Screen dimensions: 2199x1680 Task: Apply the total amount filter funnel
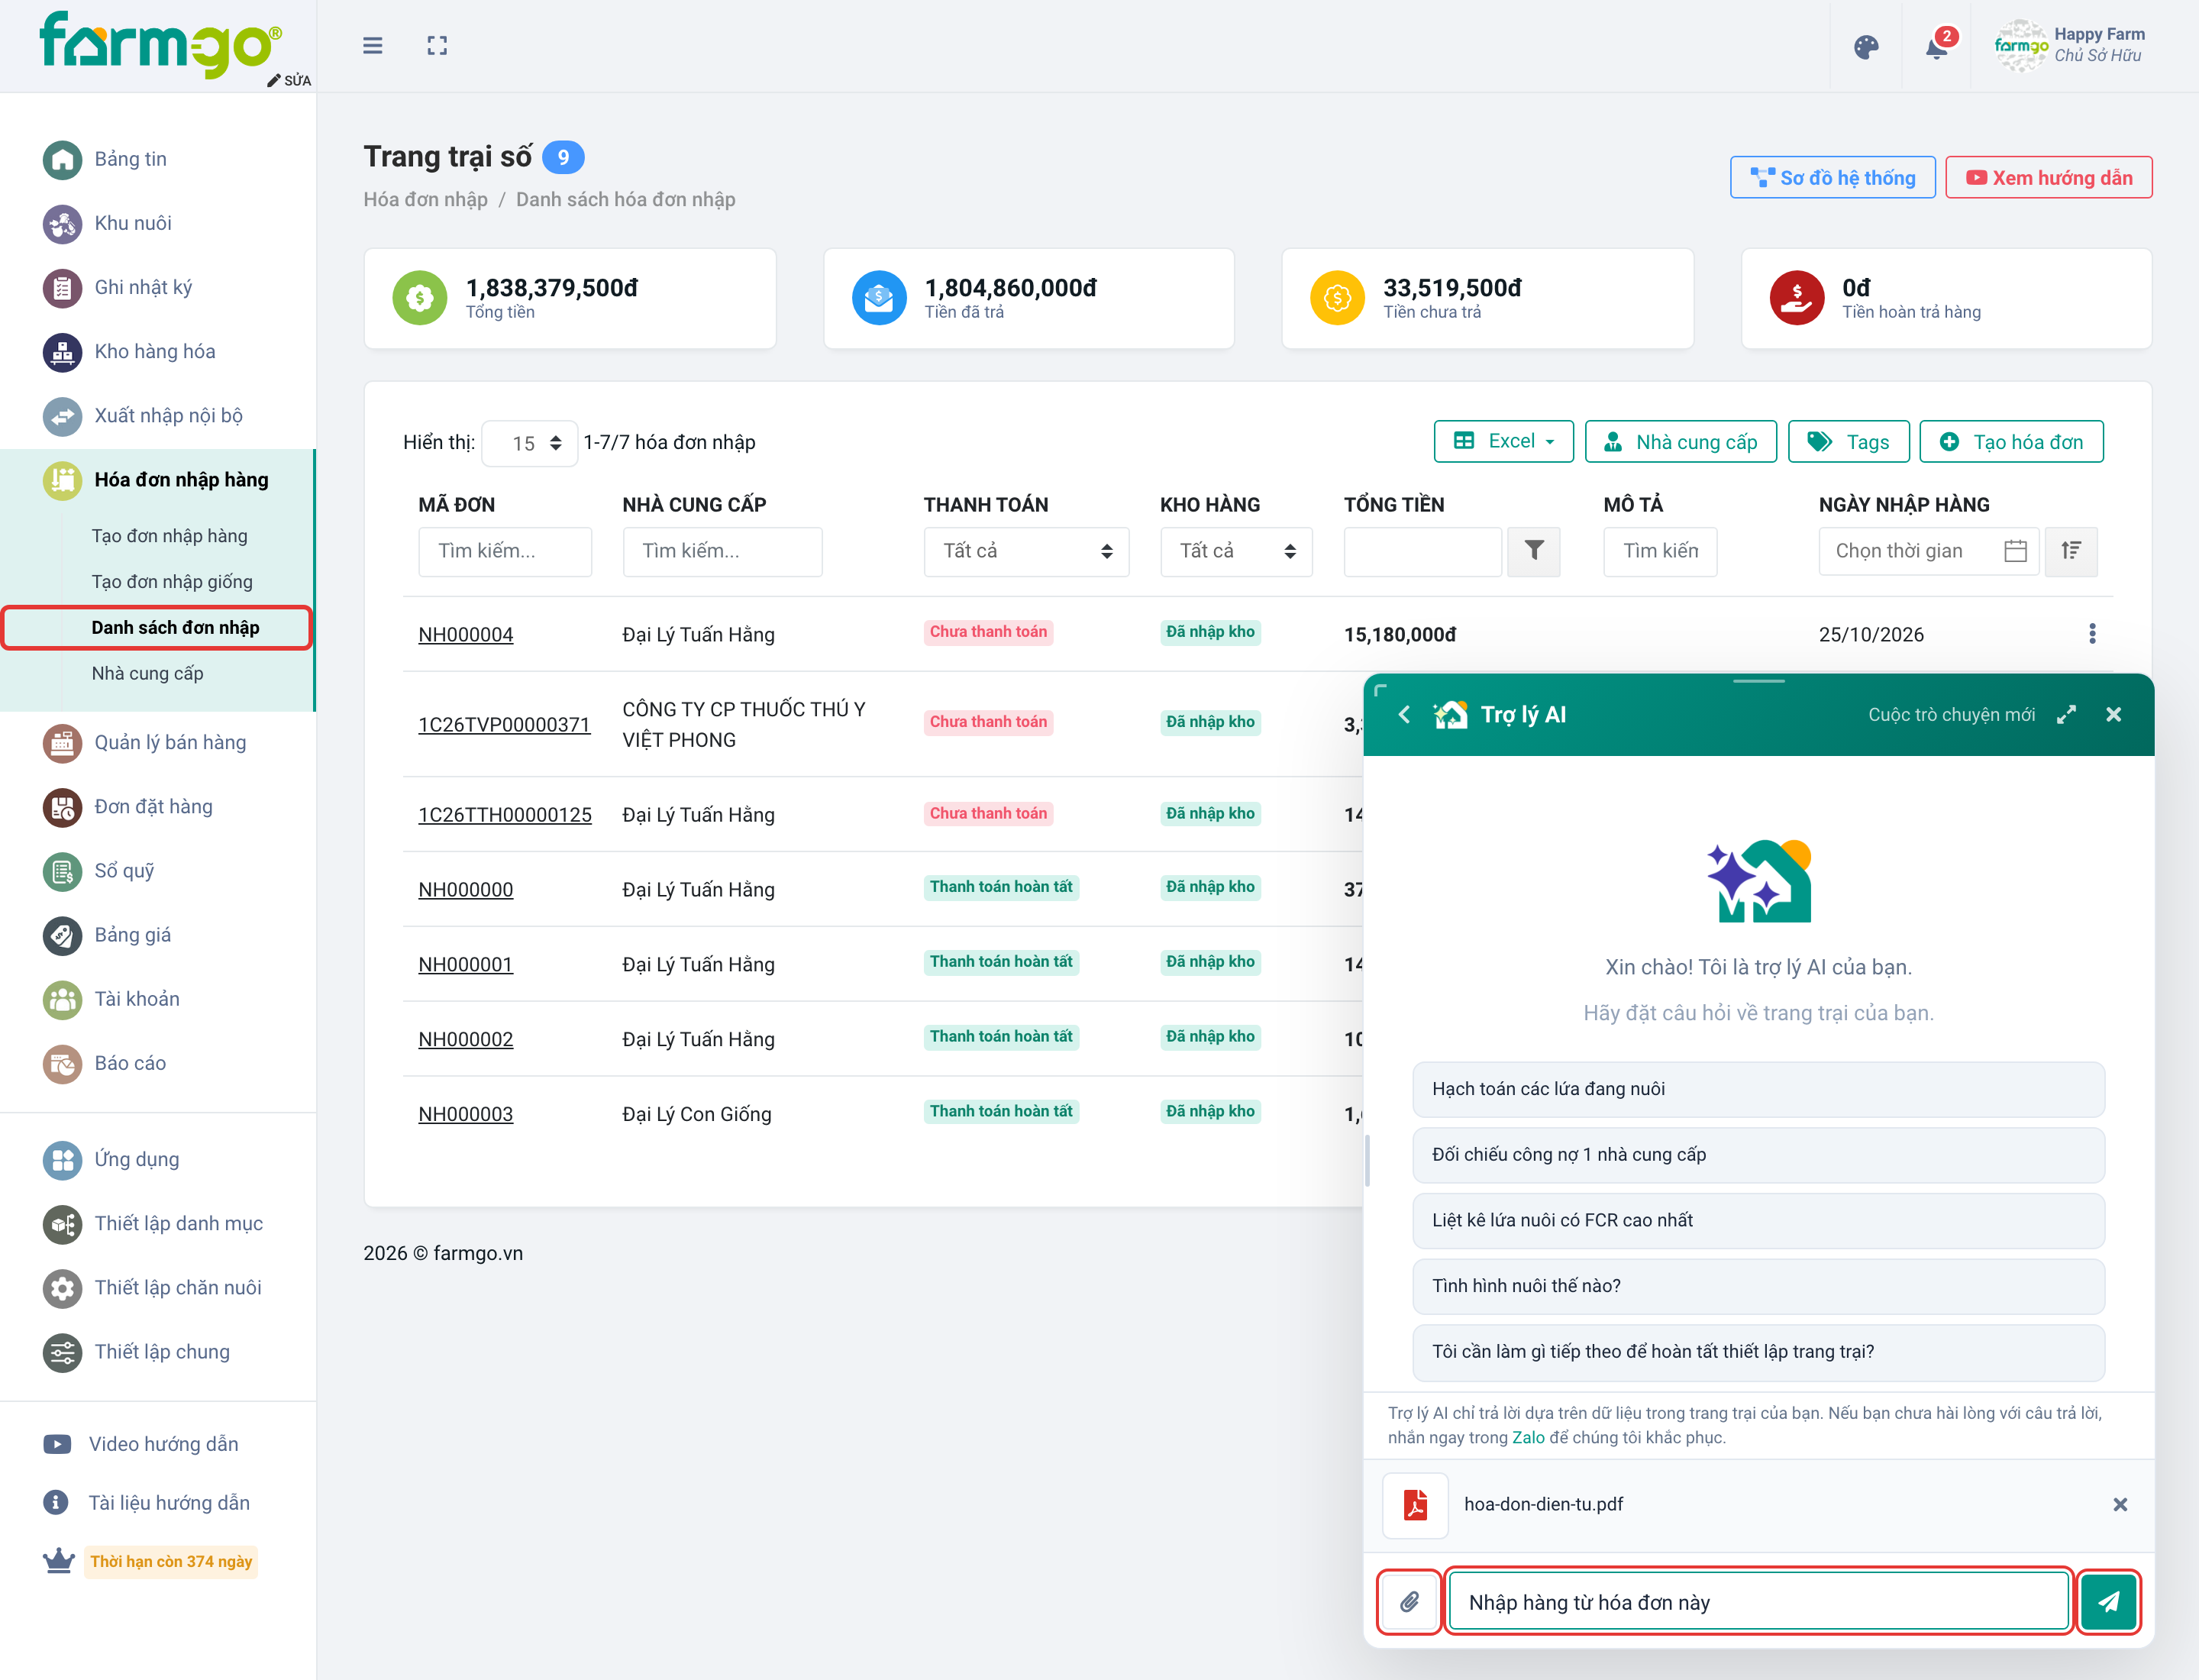pyautogui.click(x=1533, y=551)
